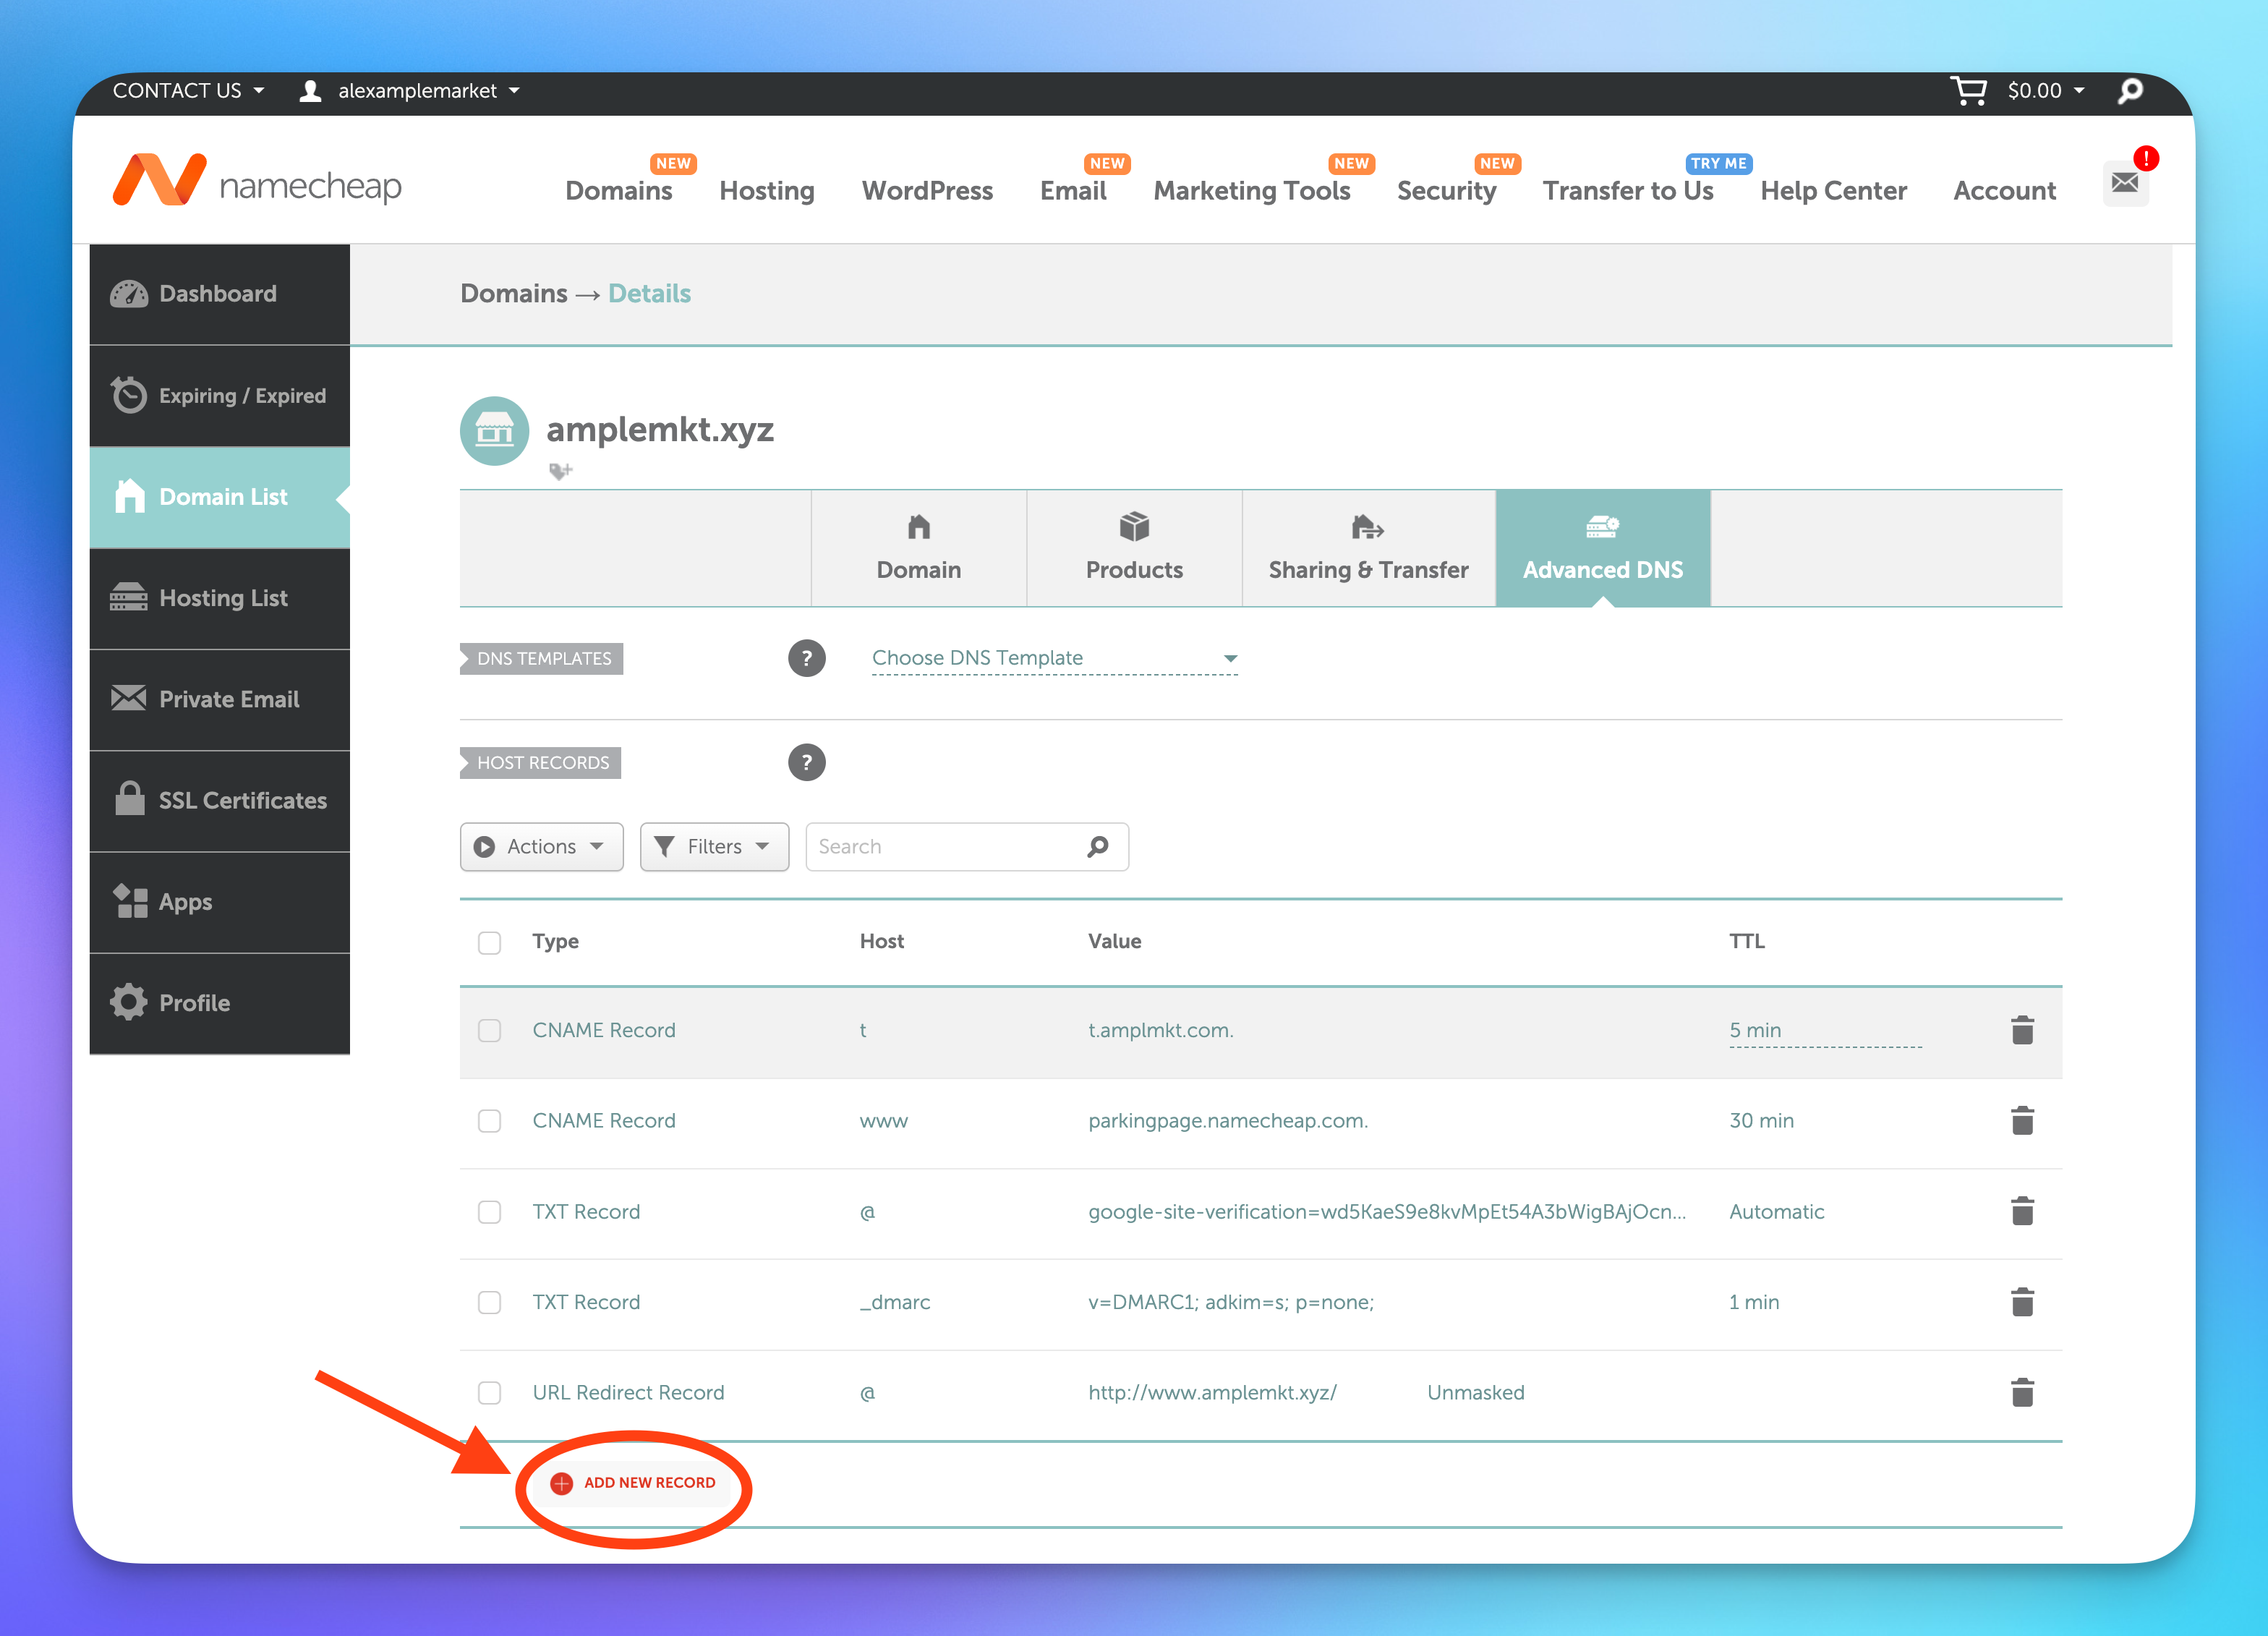2268x1636 pixels.
Task: Select the URL Redirect Record checkbox
Action: pyautogui.click(x=489, y=1393)
